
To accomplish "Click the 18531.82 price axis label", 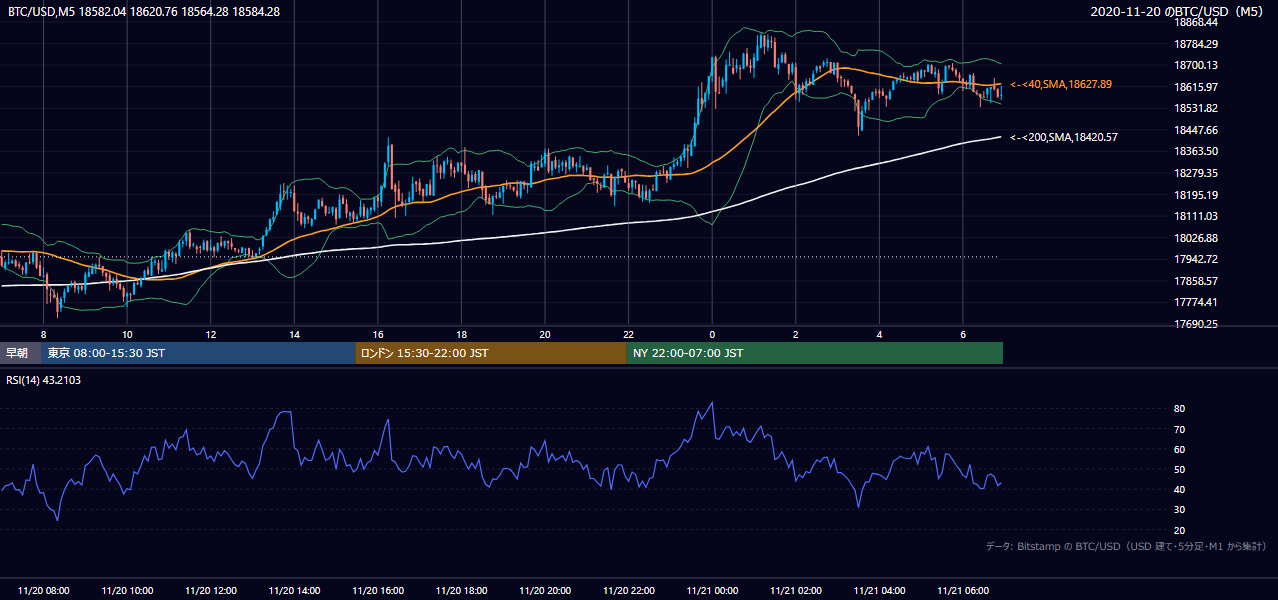I will click(1196, 108).
